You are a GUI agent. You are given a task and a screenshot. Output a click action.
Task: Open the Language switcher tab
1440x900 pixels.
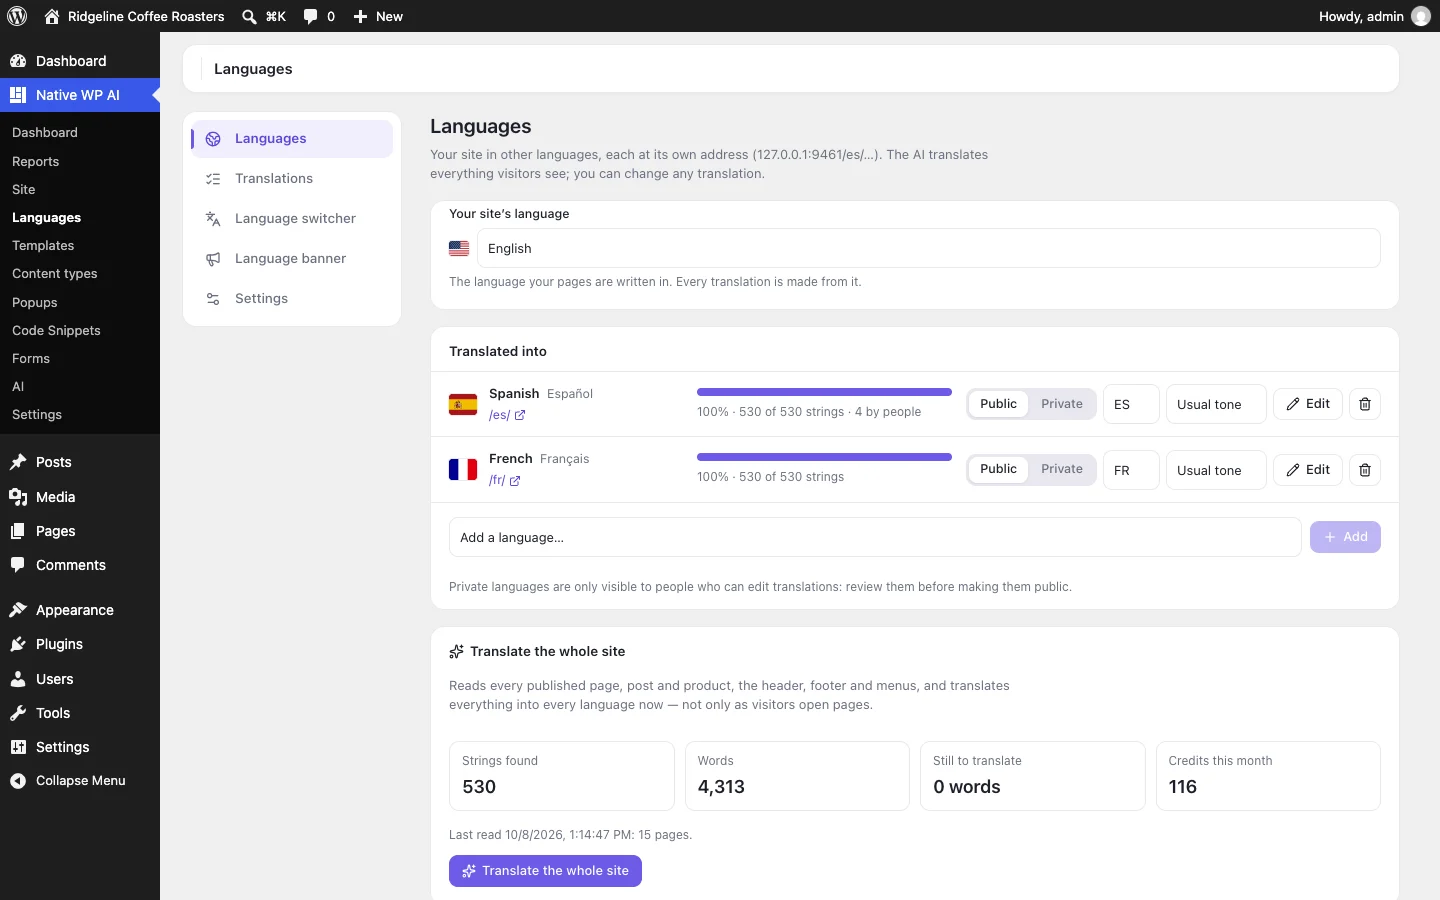[x=292, y=219]
